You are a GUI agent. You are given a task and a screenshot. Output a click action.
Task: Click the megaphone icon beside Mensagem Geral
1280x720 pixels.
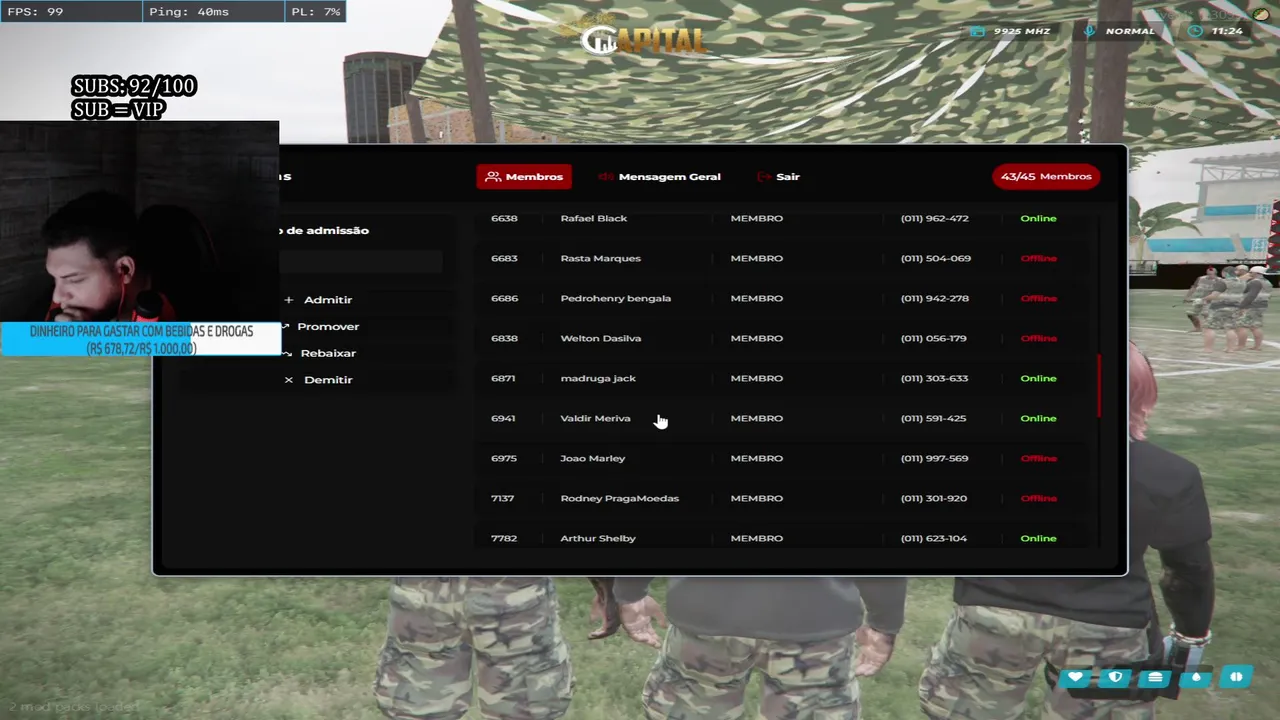(x=606, y=177)
